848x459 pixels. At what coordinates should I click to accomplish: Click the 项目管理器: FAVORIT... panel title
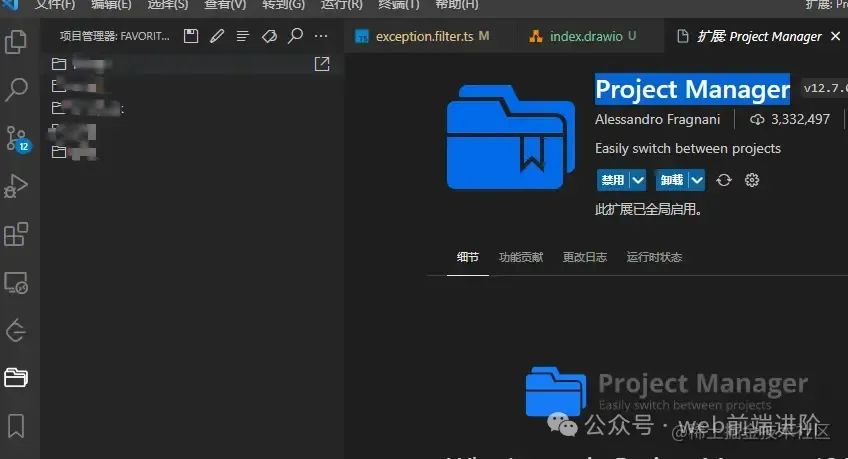pos(115,36)
